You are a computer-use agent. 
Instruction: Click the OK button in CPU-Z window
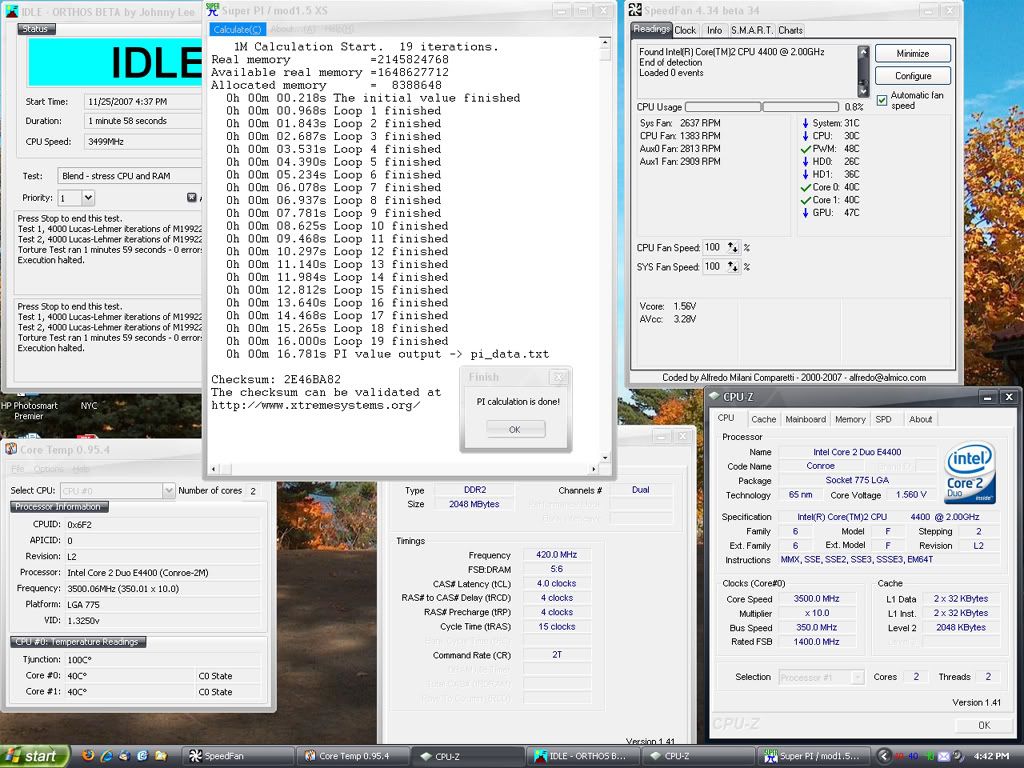984,725
